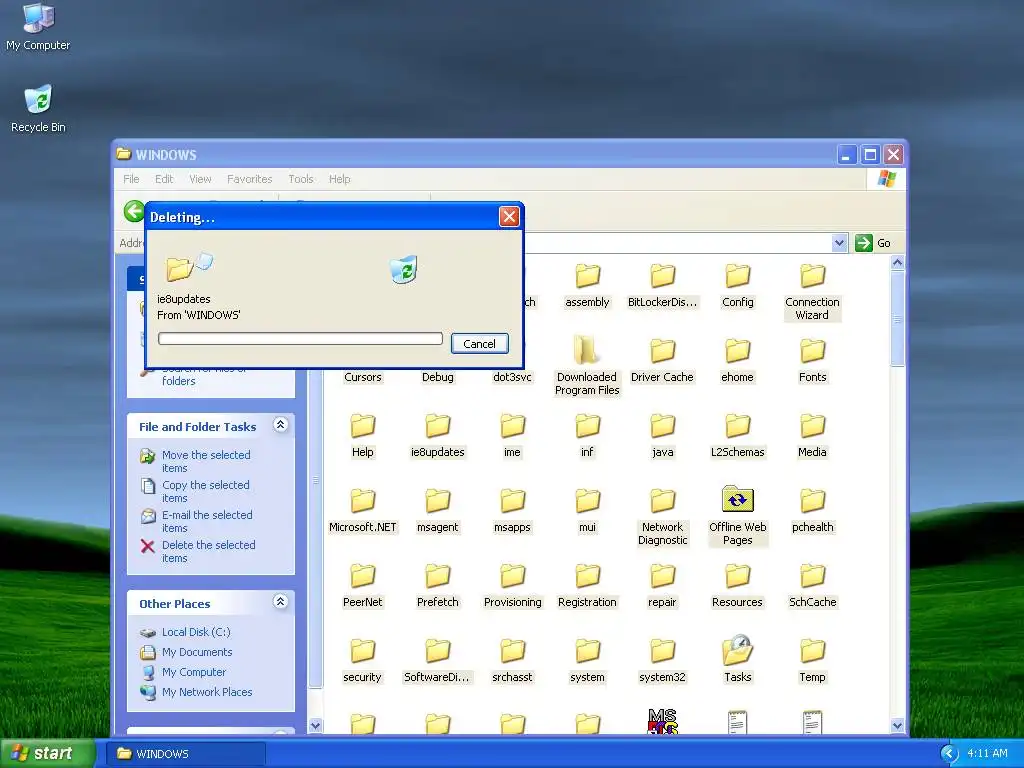Select the Offline Web Pages folder

click(x=737, y=516)
